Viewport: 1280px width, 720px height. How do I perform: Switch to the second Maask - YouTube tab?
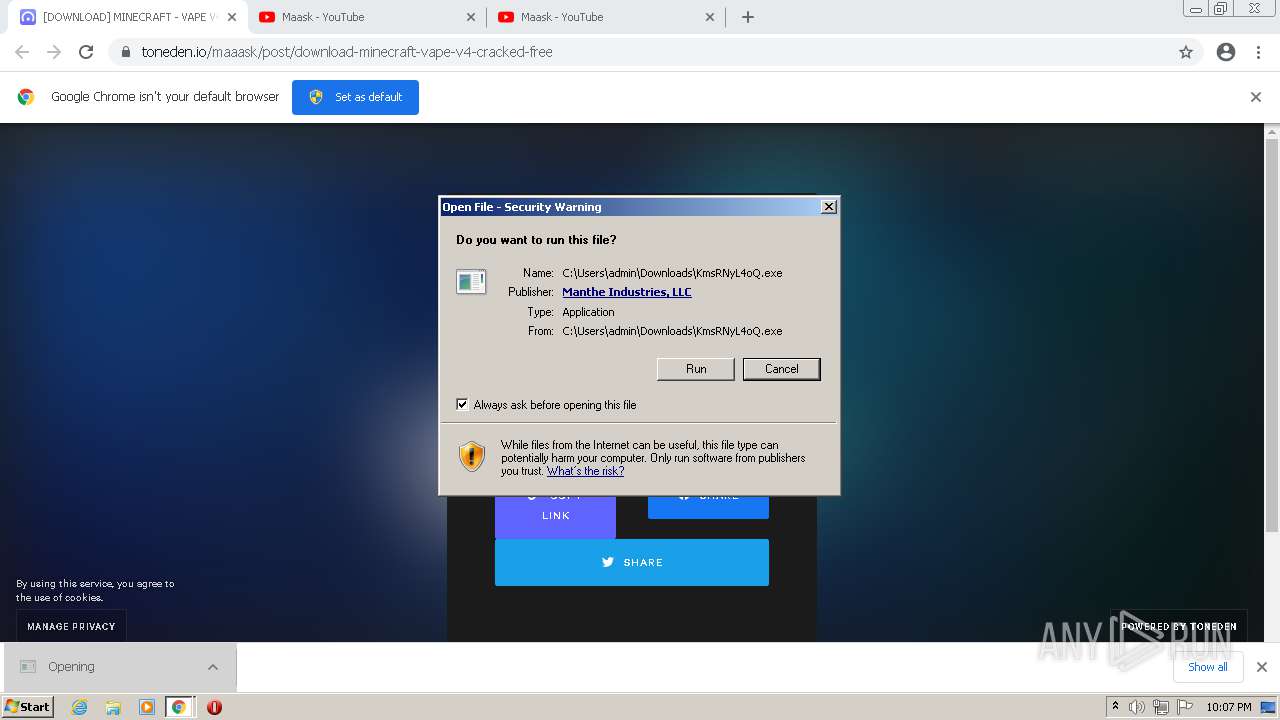point(606,17)
